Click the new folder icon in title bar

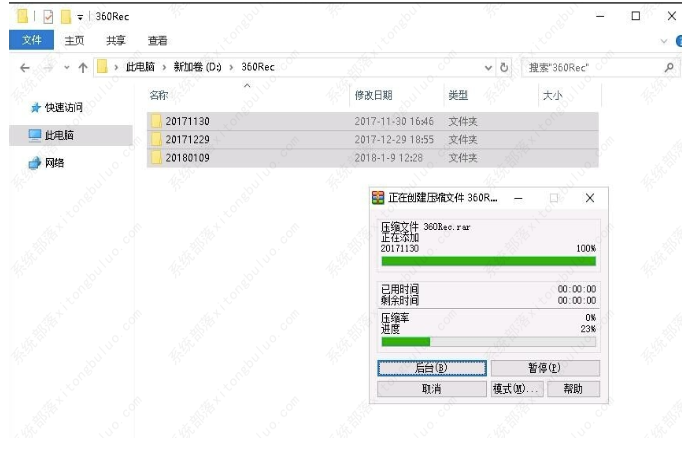[66, 17]
